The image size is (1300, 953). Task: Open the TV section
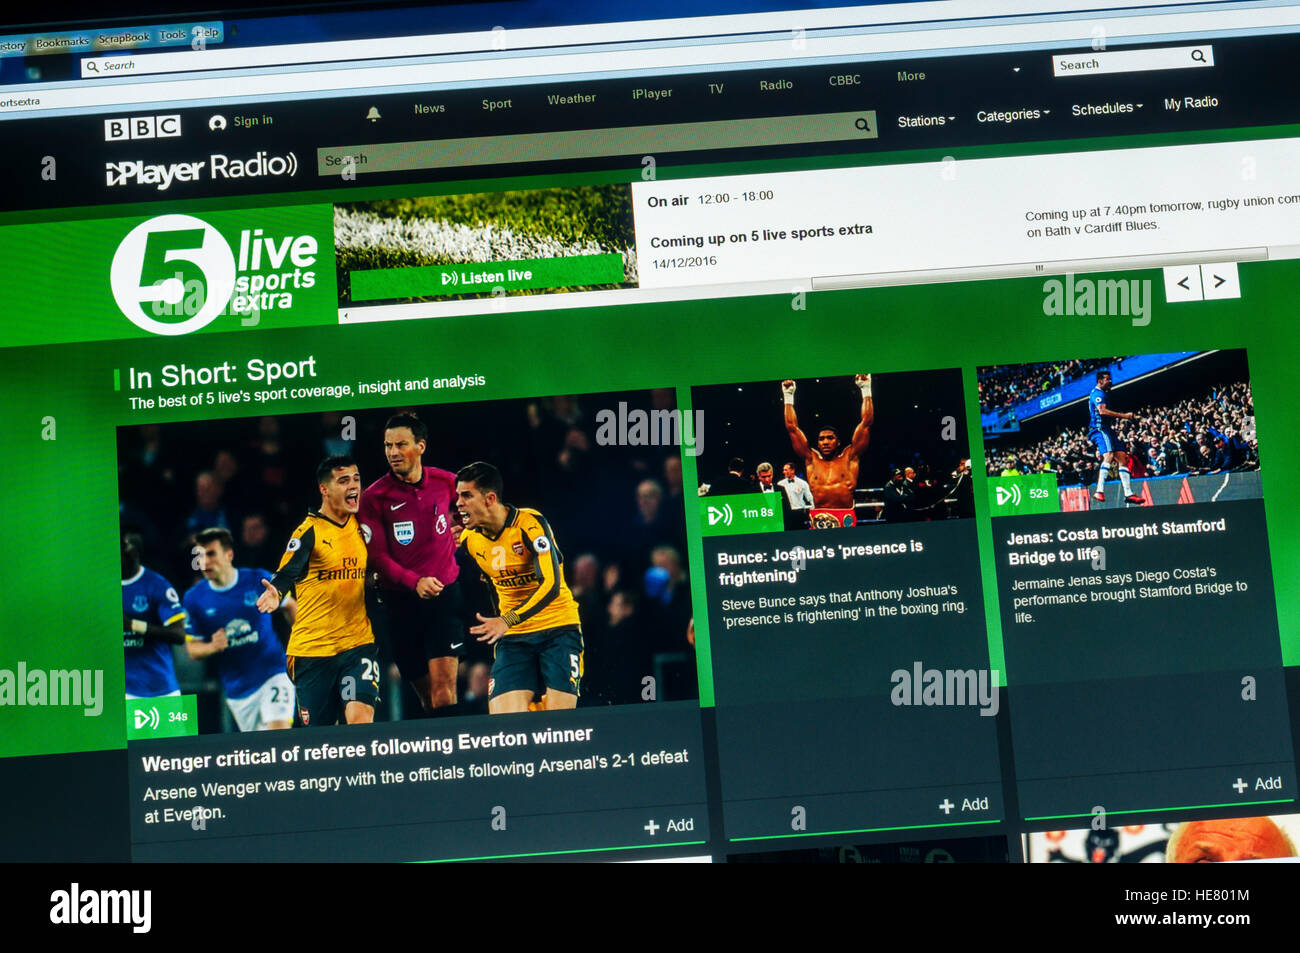[716, 89]
